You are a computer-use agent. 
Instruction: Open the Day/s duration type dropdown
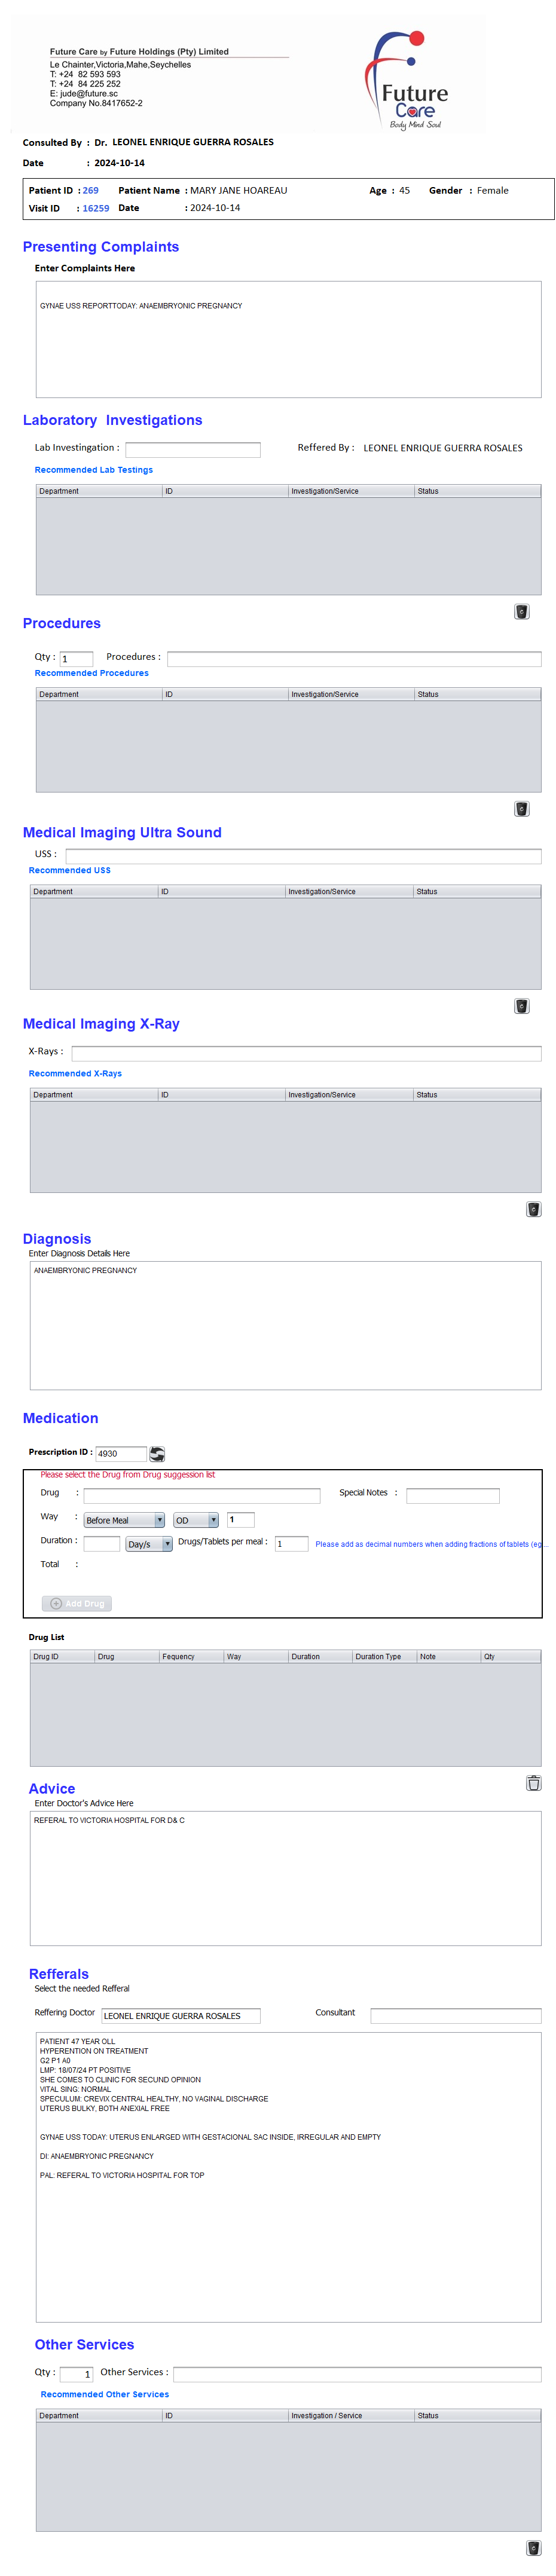click(x=149, y=1544)
